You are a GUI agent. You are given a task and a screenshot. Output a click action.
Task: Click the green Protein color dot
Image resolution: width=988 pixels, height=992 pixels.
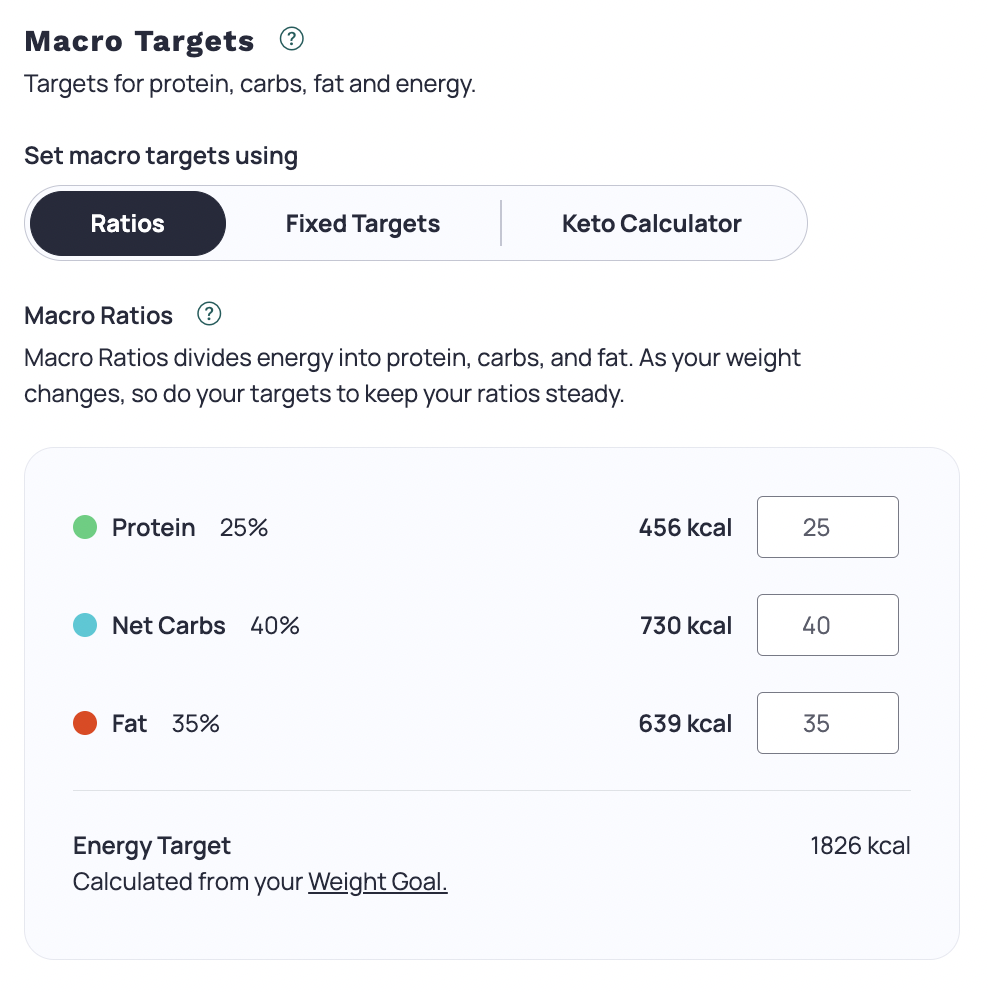85,527
